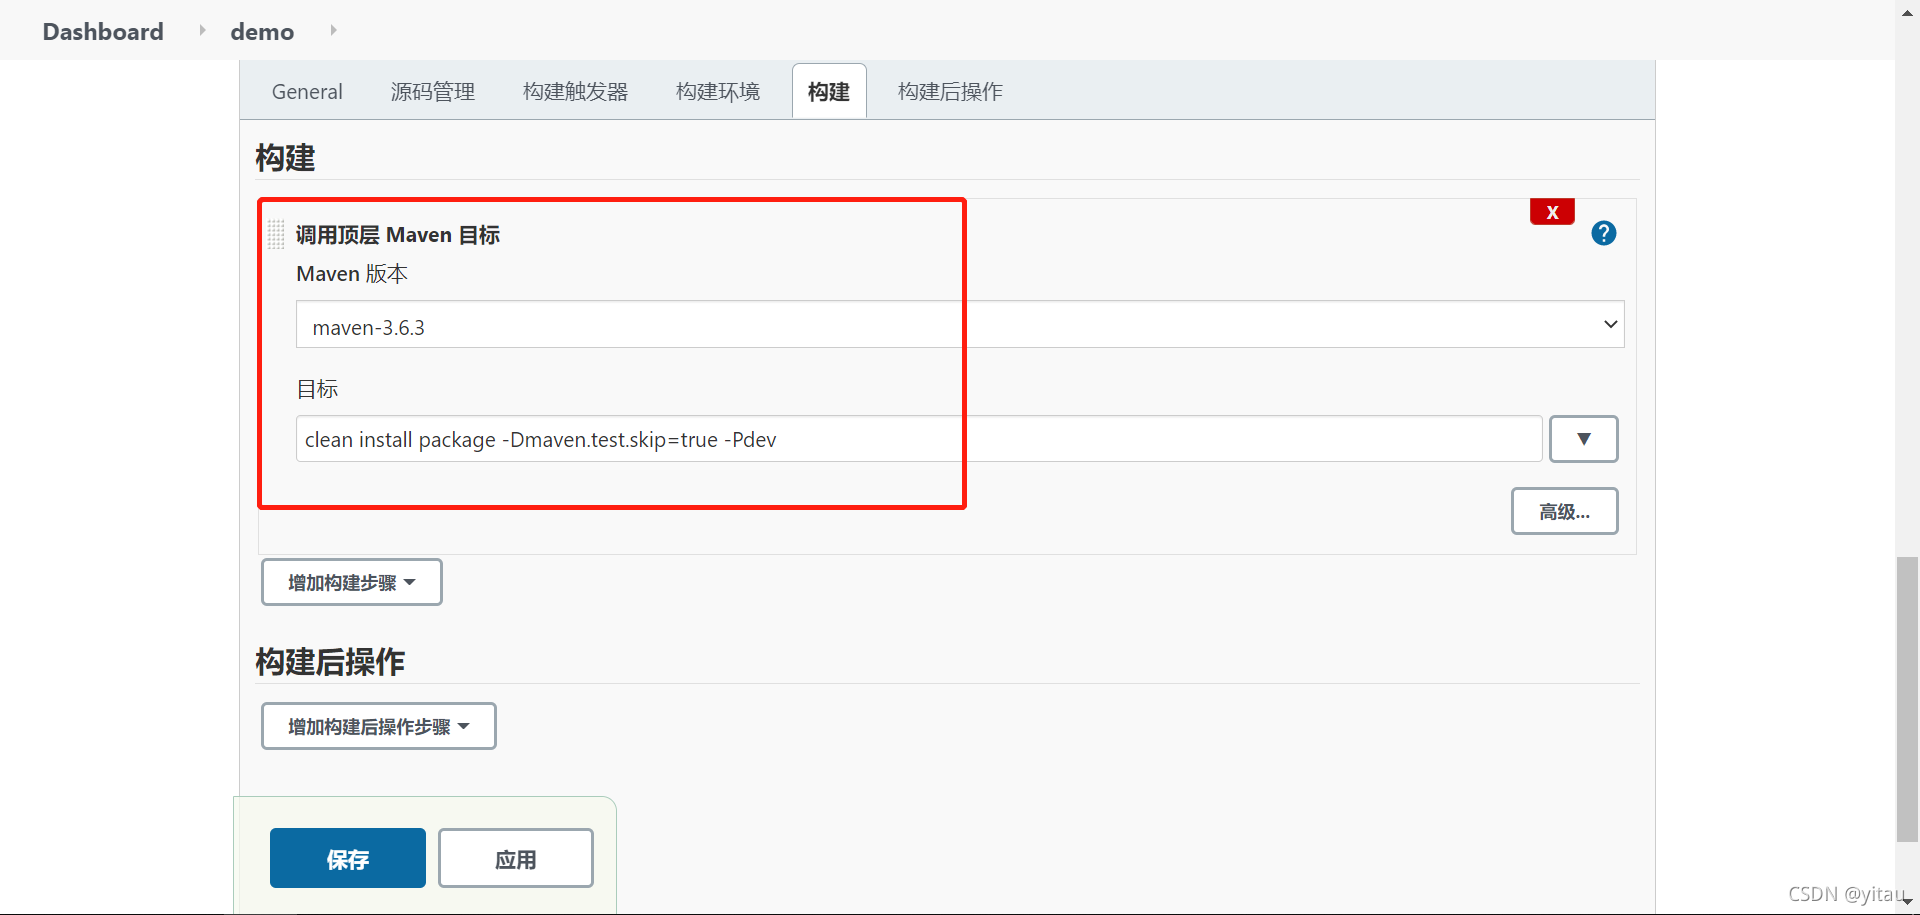Switch to the 源码管理 tab

pyautogui.click(x=433, y=92)
